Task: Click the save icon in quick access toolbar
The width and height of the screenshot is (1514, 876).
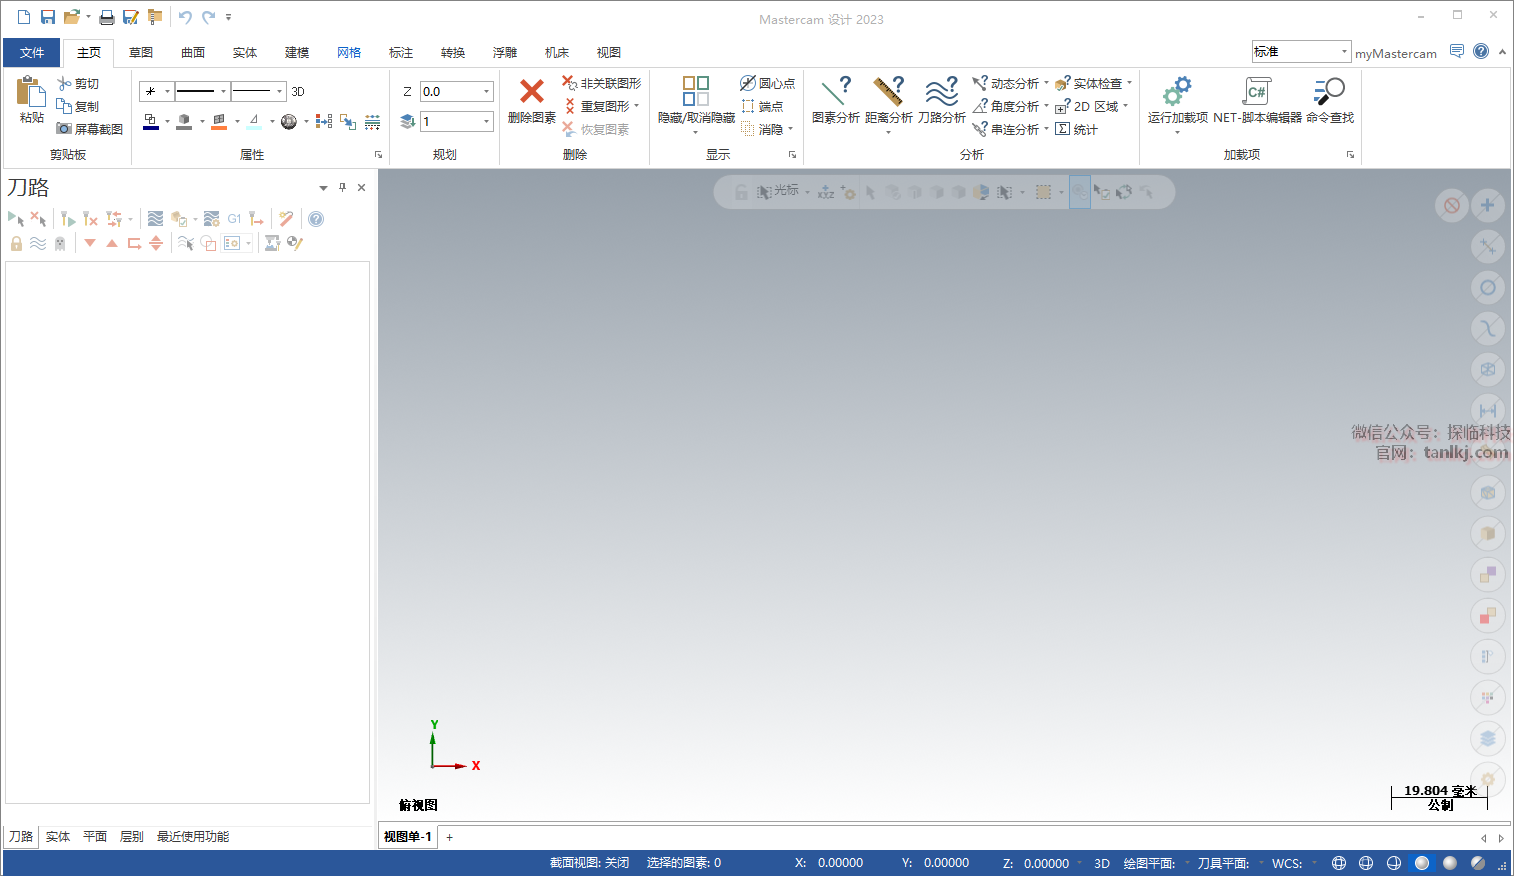Action: point(48,17)
